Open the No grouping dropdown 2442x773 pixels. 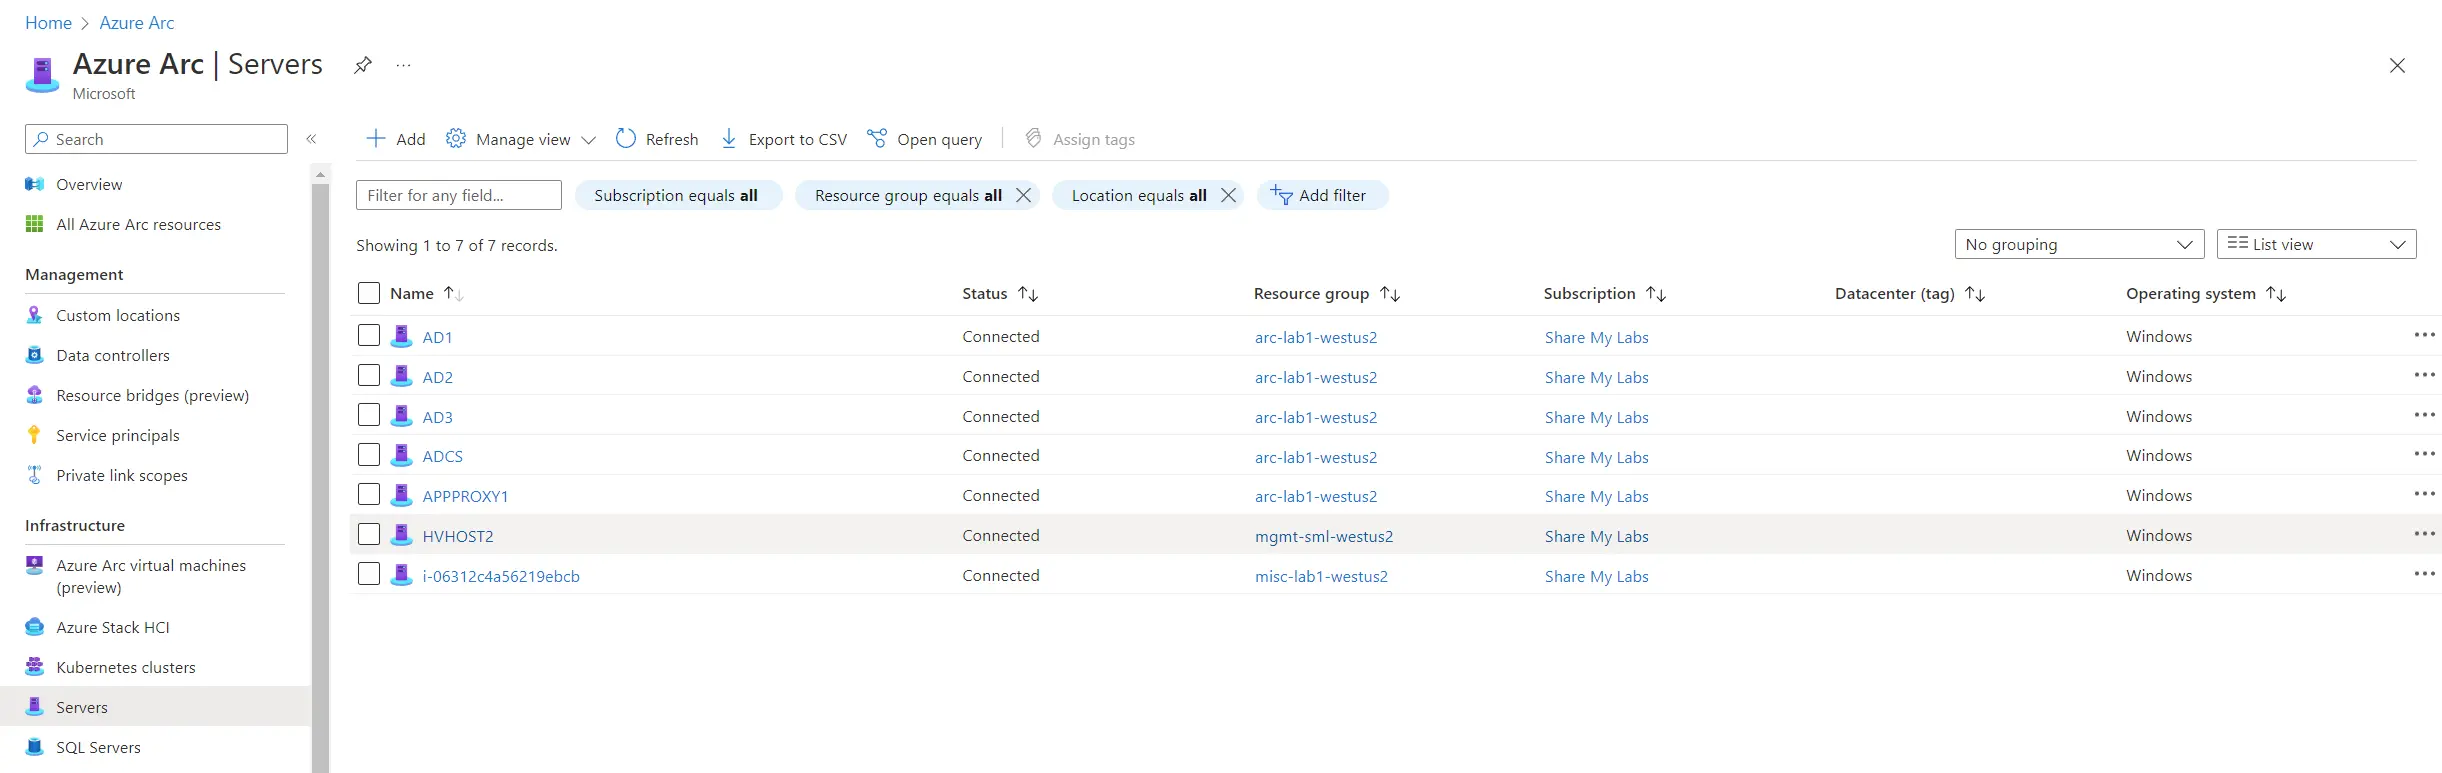tap(2078, 245)
